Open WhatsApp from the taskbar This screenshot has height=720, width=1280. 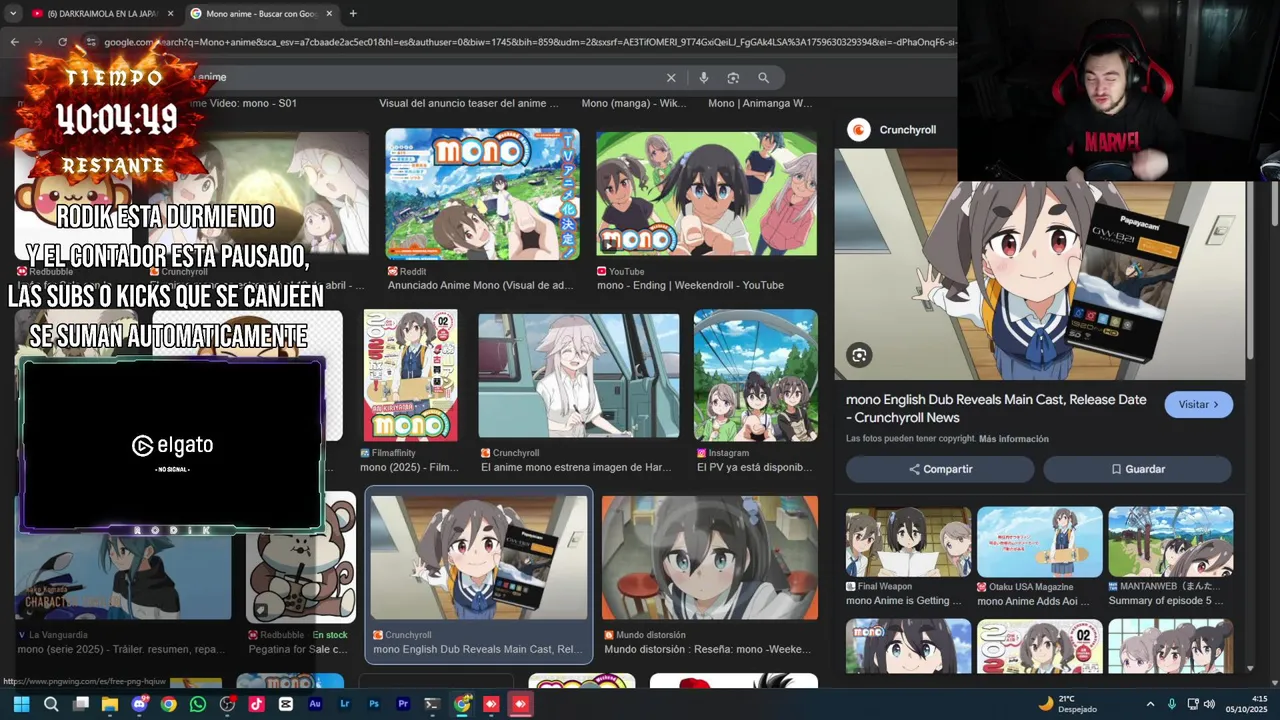198,704
